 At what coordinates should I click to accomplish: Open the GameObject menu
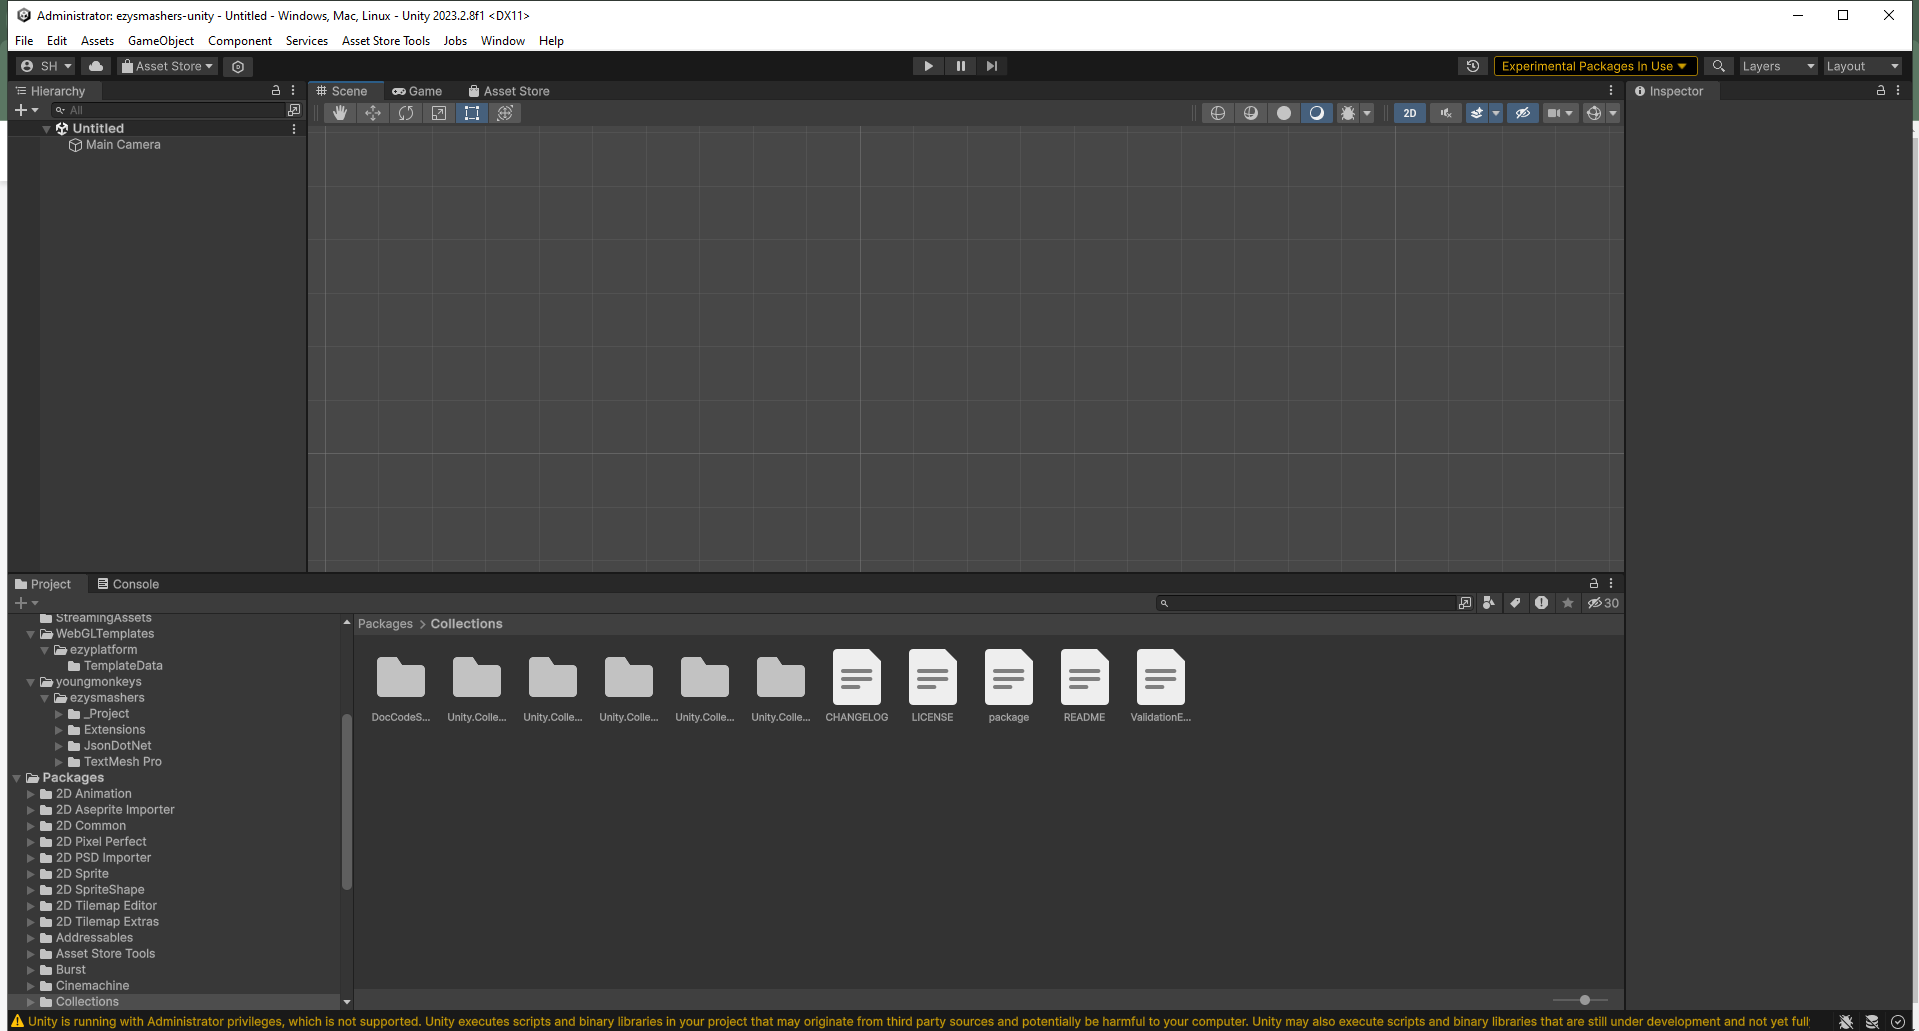click(160, 41)
